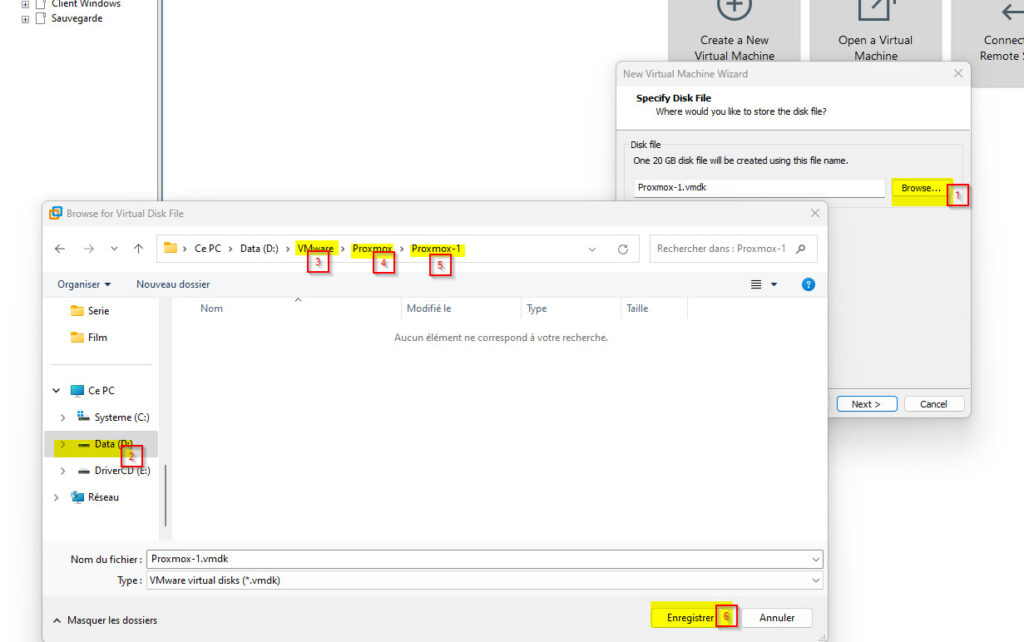
Task: Select Data (D:) in the address breadcrumb
Action: point(259,249)
